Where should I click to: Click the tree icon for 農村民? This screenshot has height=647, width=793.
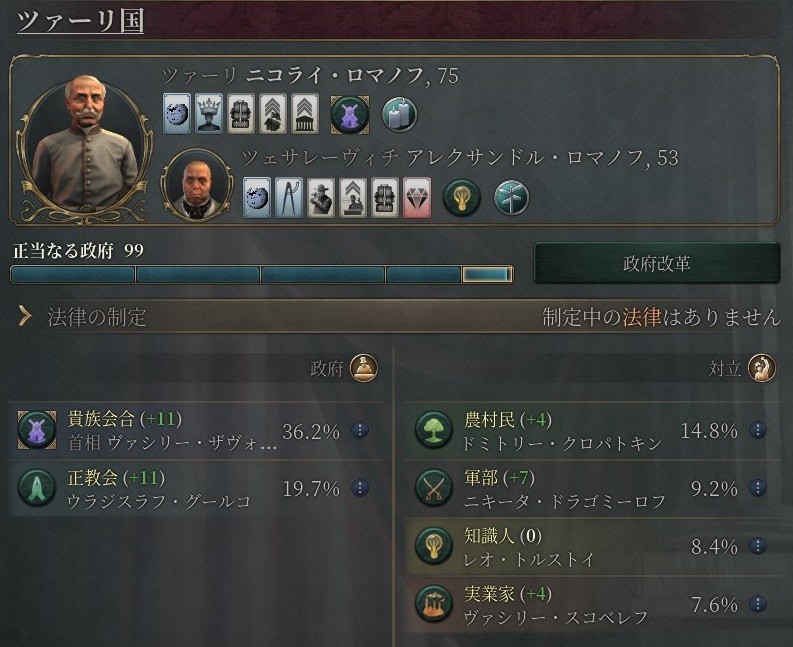(x=433, y=430)
